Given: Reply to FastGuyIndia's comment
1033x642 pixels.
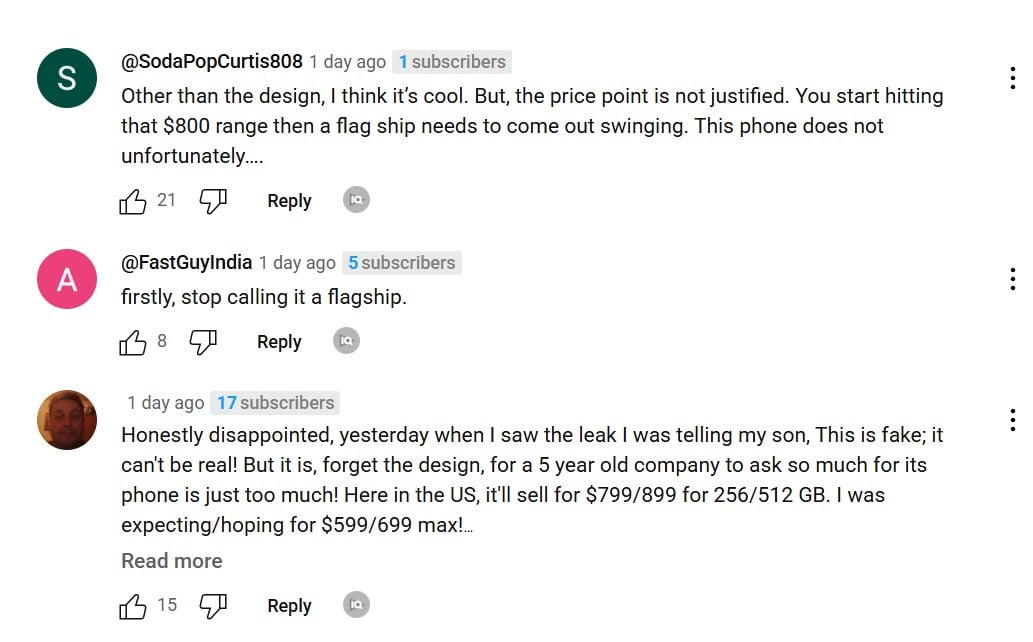Looking at the screenshot, I should pos(279,342).
